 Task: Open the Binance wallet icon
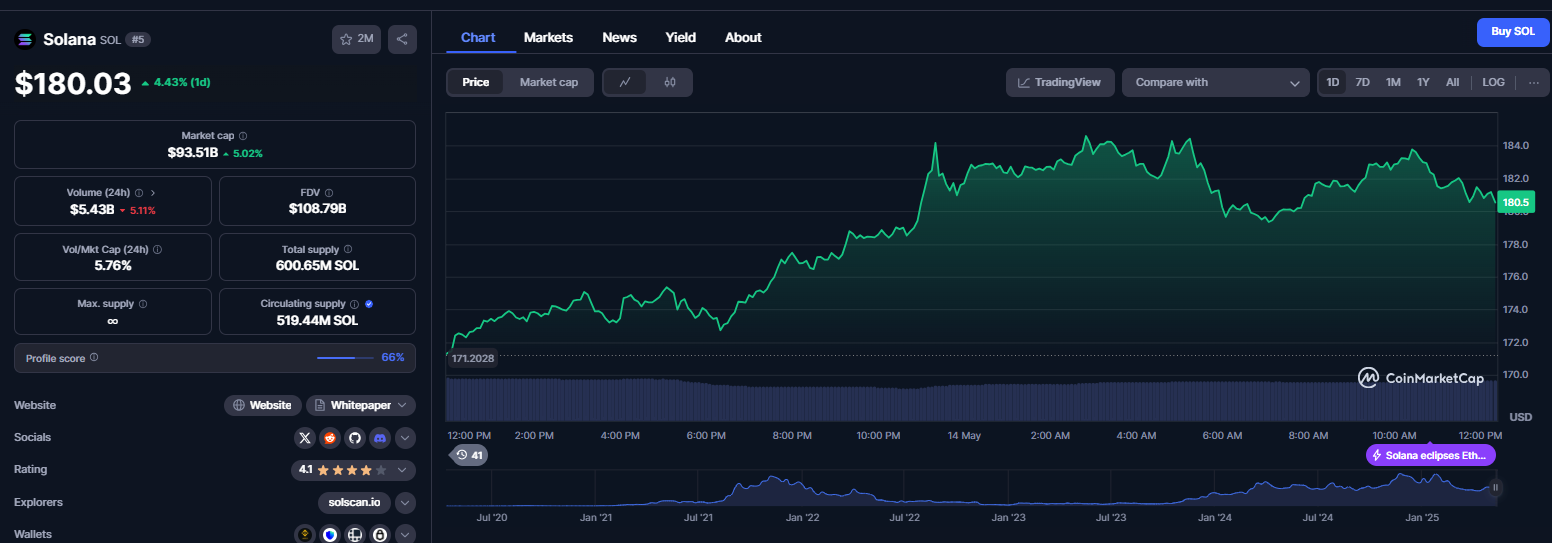306,535
